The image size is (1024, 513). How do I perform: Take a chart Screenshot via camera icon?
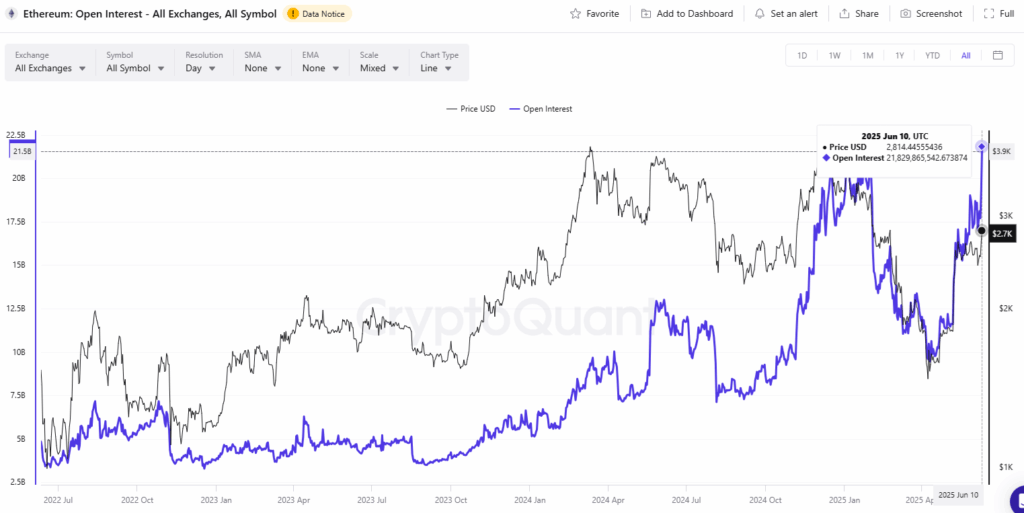[905, 14]
